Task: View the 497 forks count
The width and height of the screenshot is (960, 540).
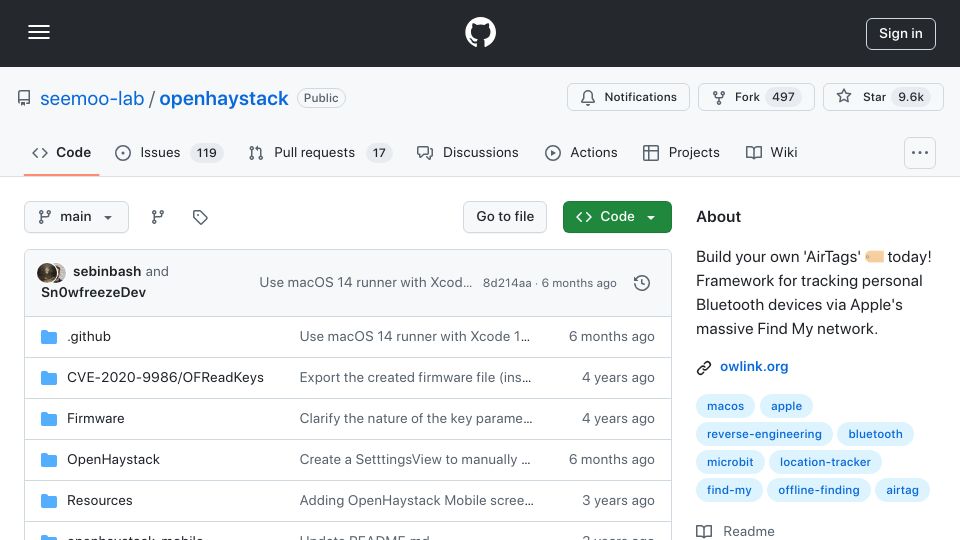Action: click(783, 97)
